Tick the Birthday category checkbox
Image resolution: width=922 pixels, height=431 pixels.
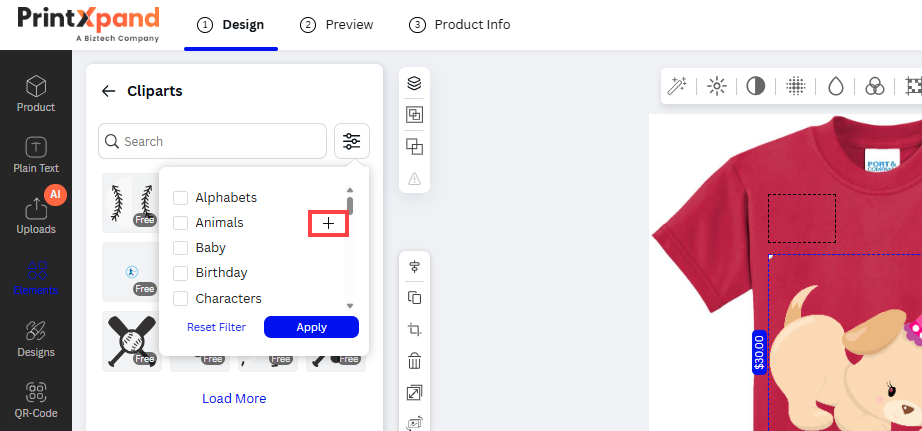pos(181,273)
